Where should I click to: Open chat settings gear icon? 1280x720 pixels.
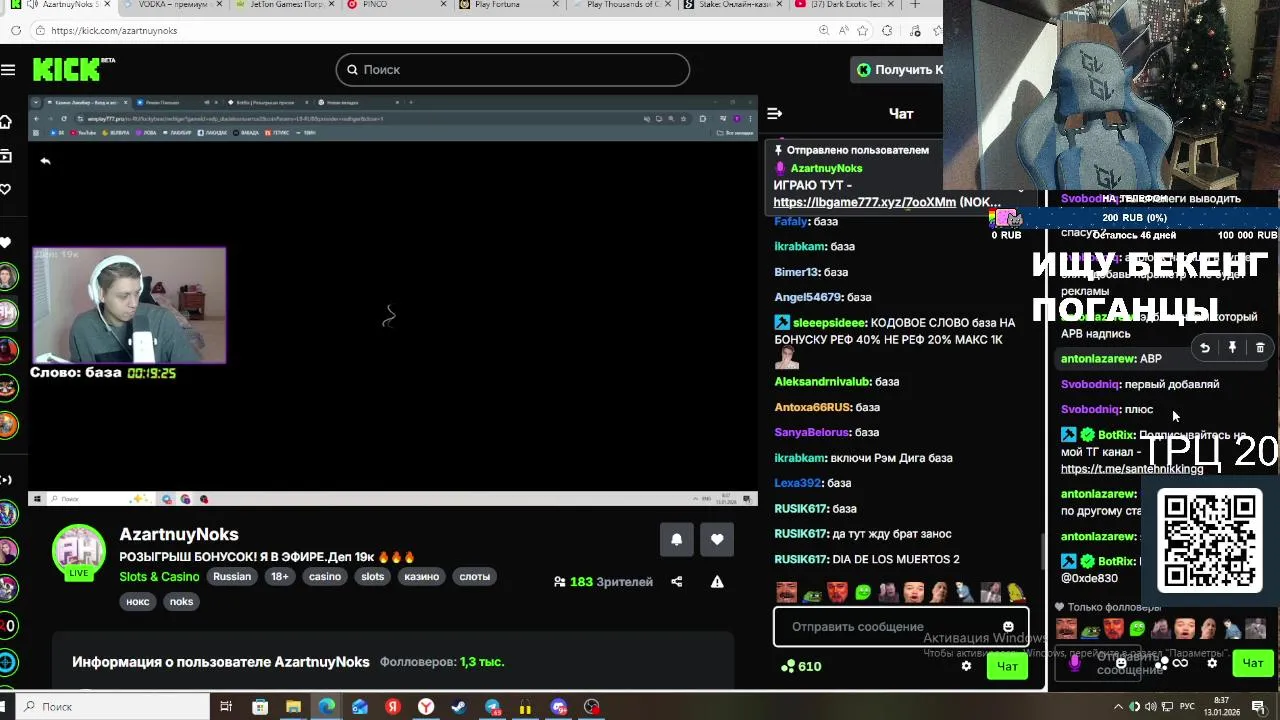pos(966,666)
